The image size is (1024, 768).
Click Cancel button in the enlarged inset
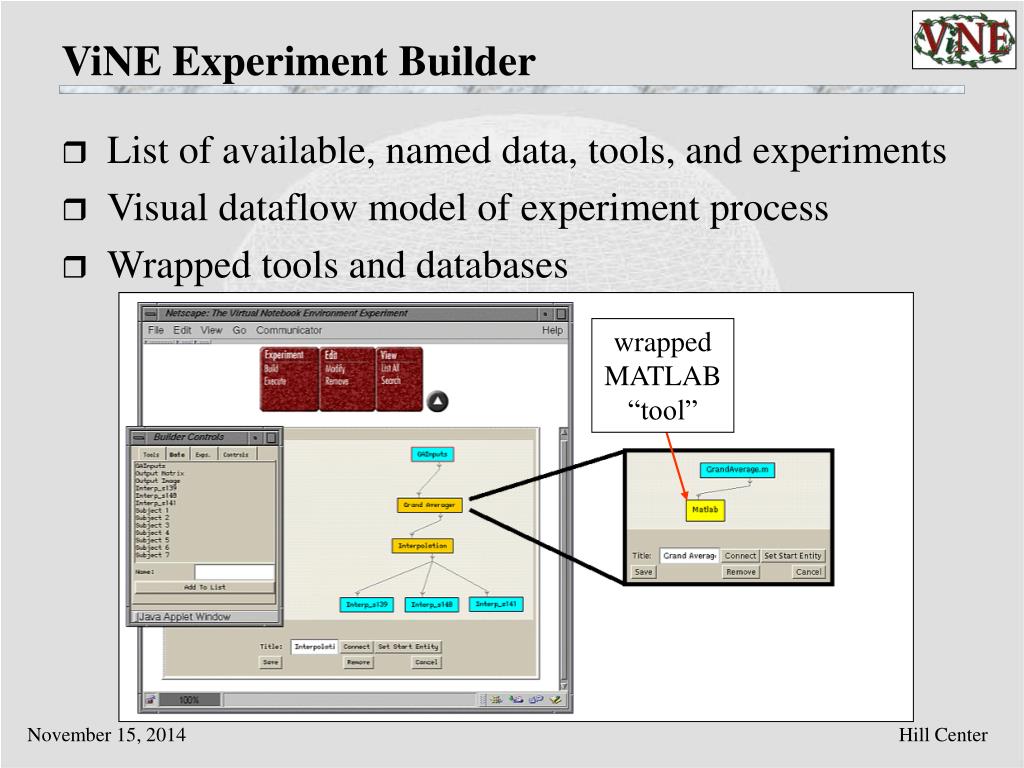point(808,572)
